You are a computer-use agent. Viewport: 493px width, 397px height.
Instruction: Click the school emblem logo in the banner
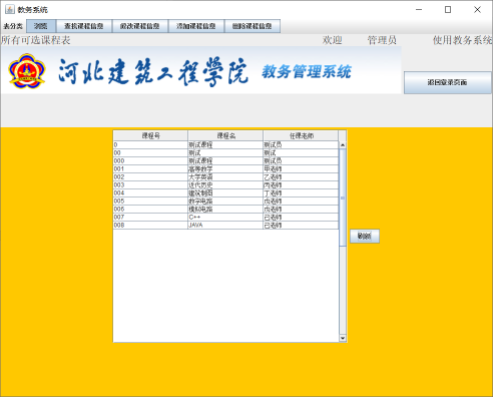(27, 71)
